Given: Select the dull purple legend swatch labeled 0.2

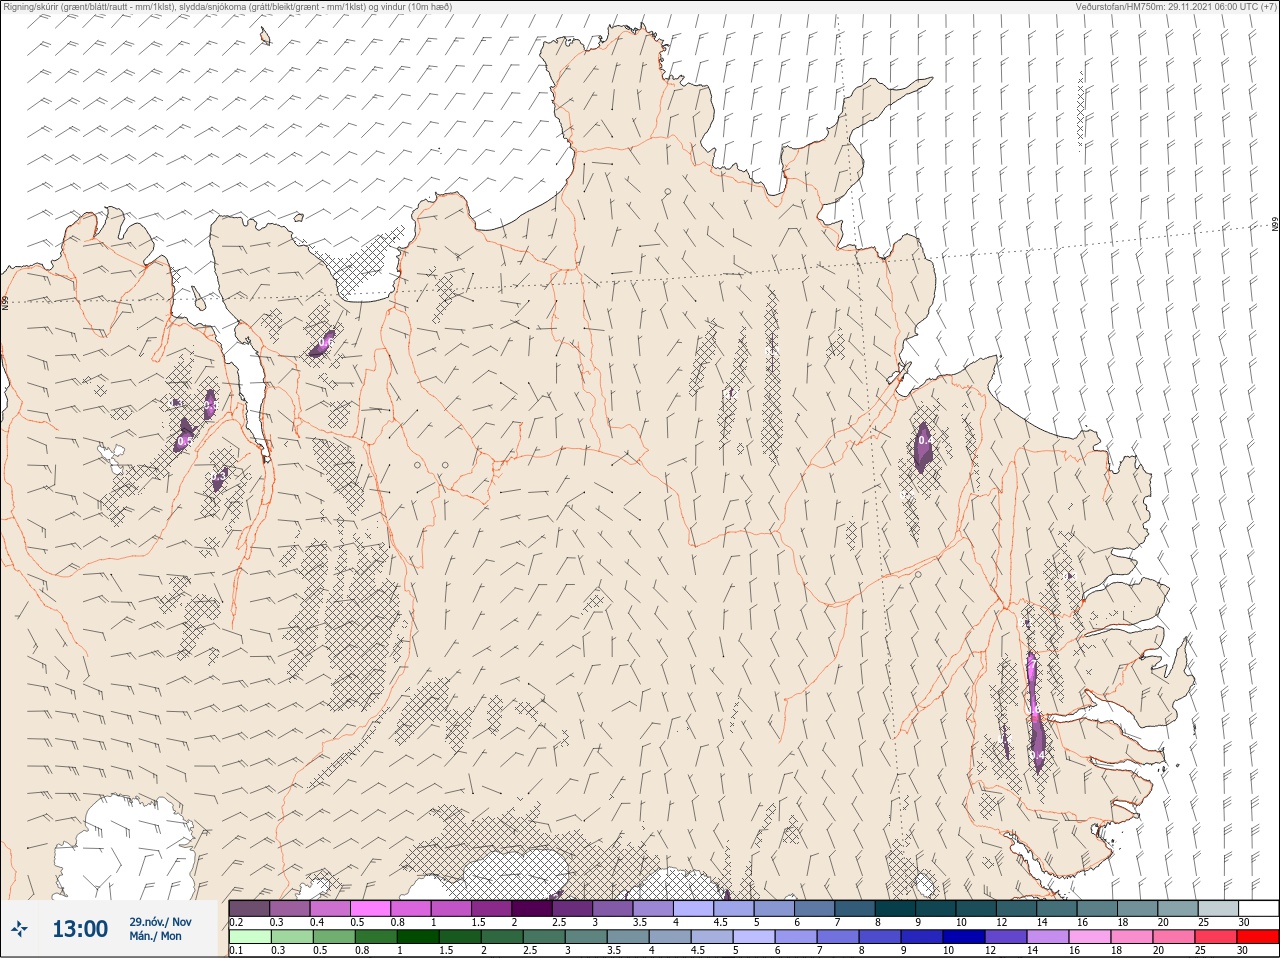Looking at the screenshot, I should [249, 907].
